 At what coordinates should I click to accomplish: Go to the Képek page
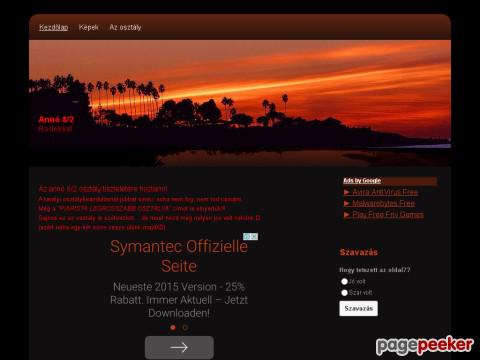(89, 27)
